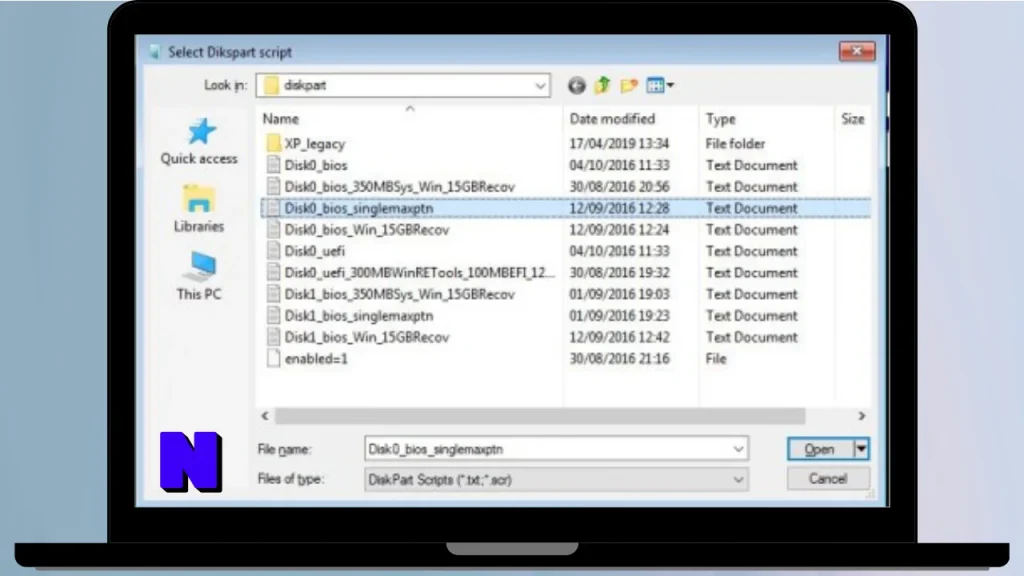1024x576 pixels.
Task: Select the Disk1_bios_singlemaxptn file name
Action: point(359,316)
